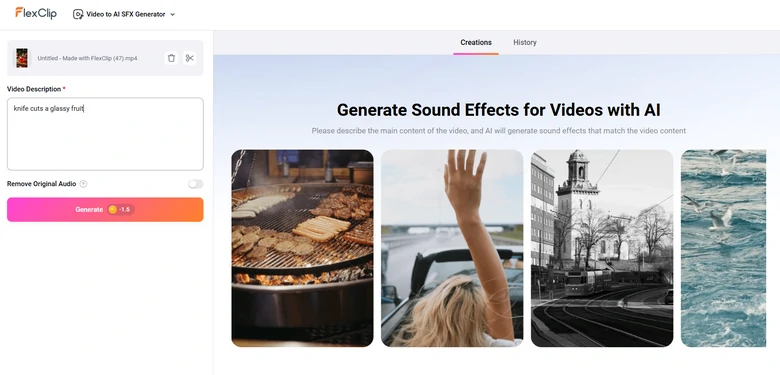Switch to the Creations tab
Image resolution: width=780 pixels, height=375 pixels.
476,43
